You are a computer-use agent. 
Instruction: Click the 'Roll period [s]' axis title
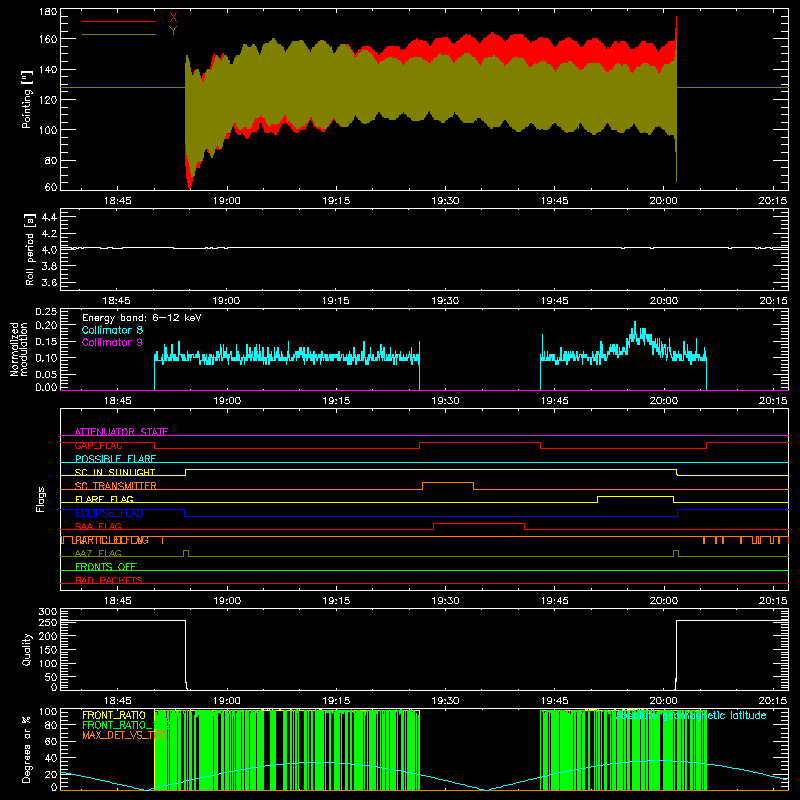(30, 249)
